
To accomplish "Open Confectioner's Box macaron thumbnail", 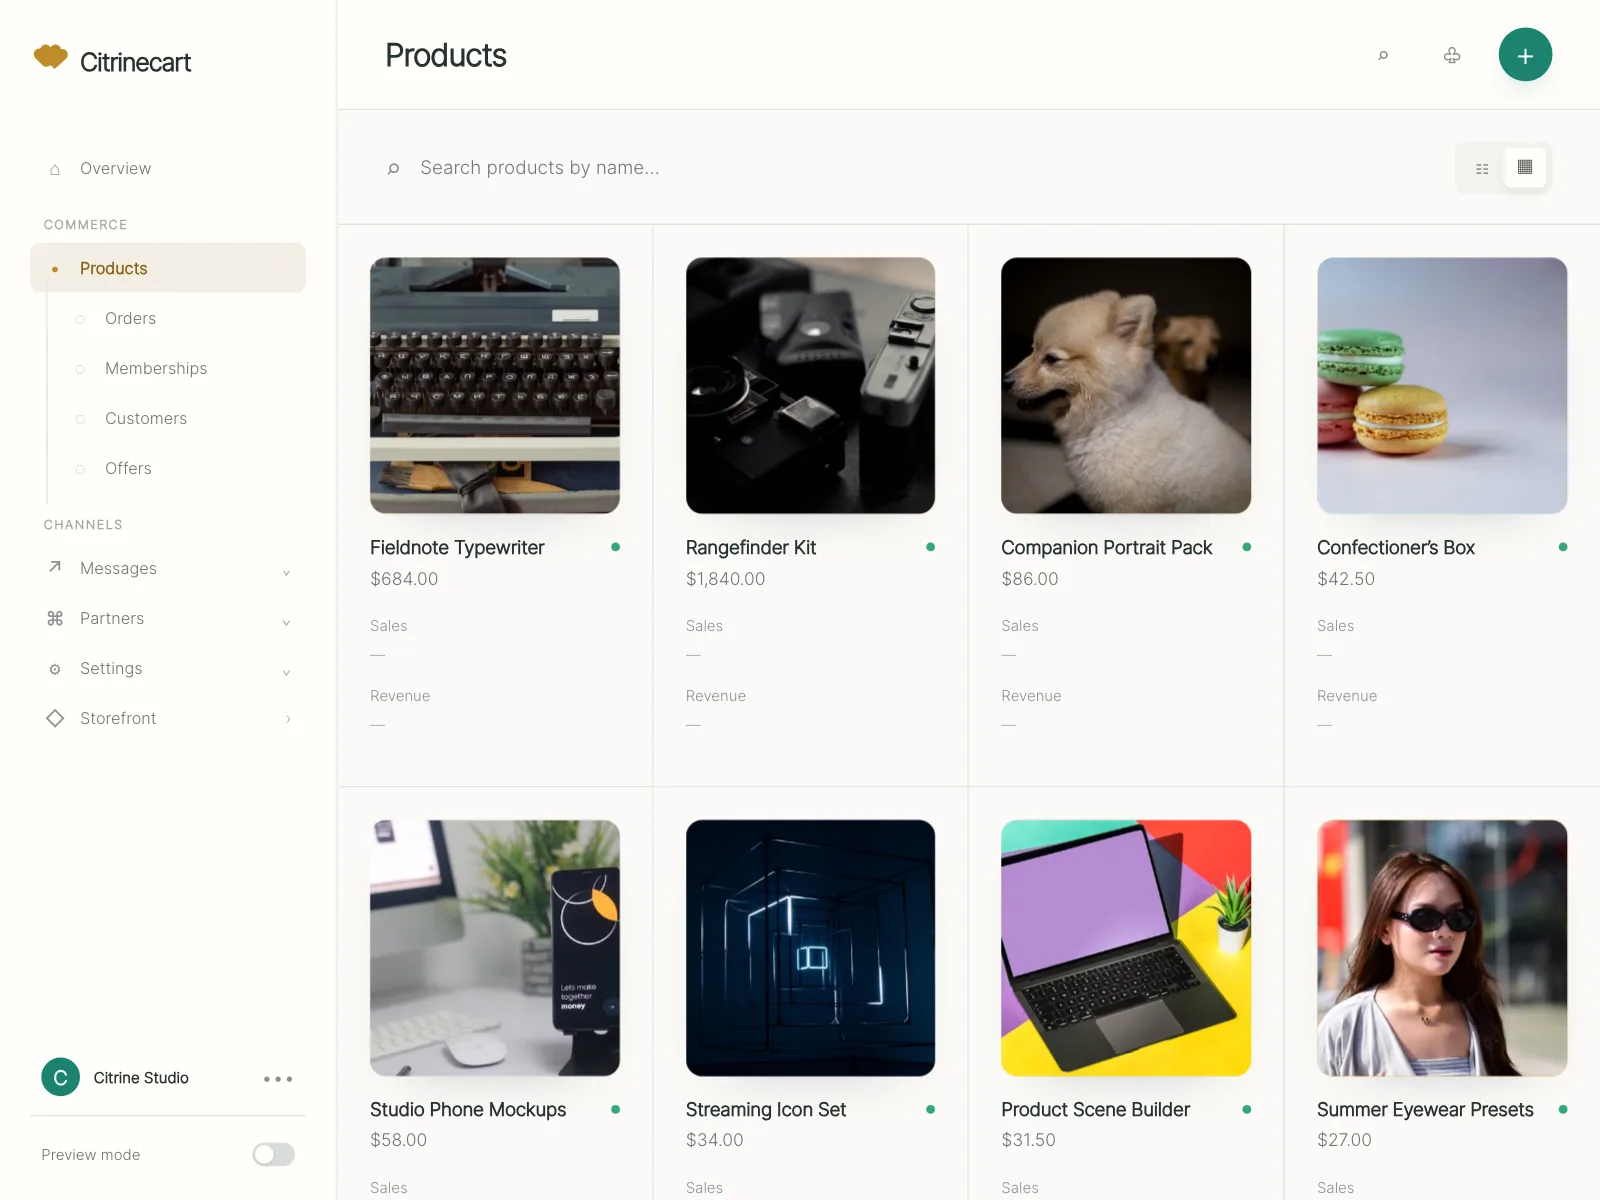I will pos(1442,386).
